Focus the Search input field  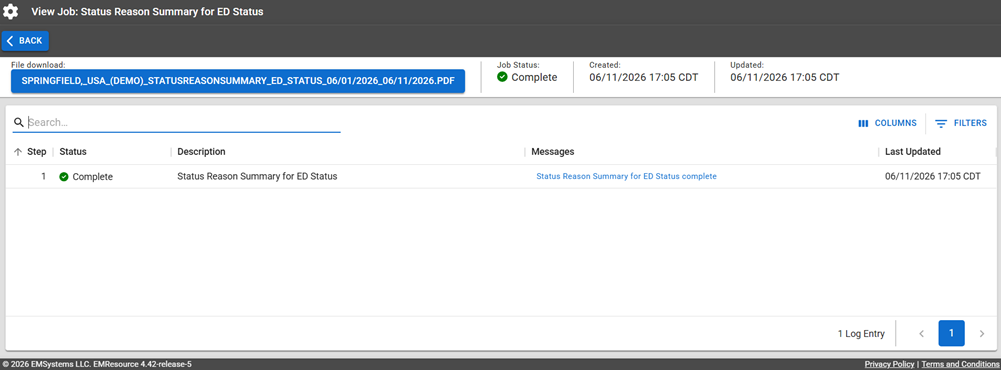184,122
